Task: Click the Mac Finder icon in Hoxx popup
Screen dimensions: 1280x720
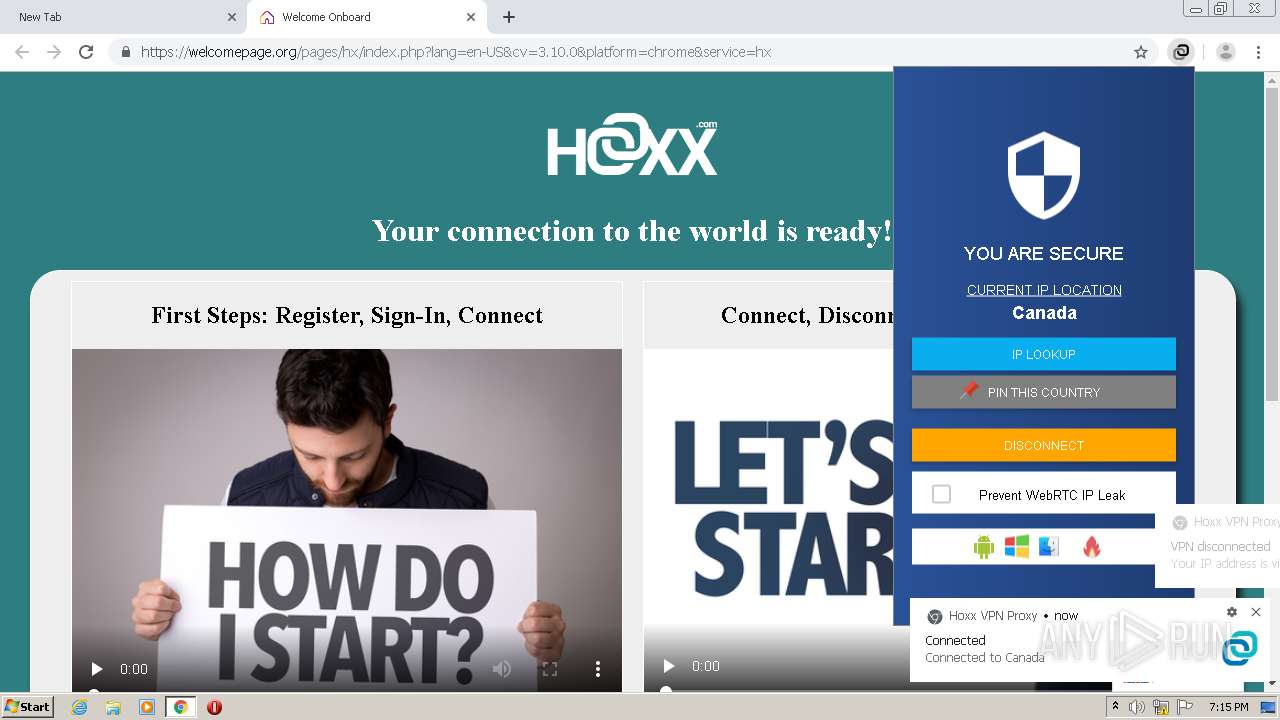Action: pos(1048,547)
